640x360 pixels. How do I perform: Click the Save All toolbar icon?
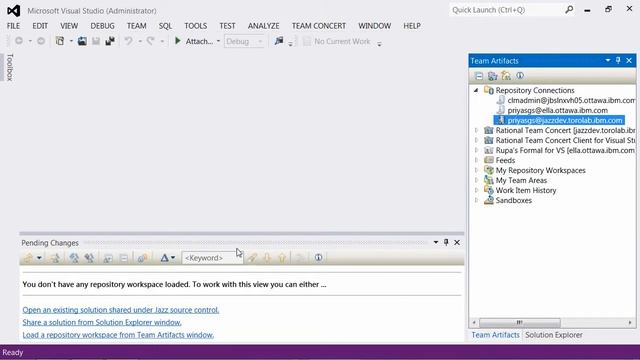[110, 41]
